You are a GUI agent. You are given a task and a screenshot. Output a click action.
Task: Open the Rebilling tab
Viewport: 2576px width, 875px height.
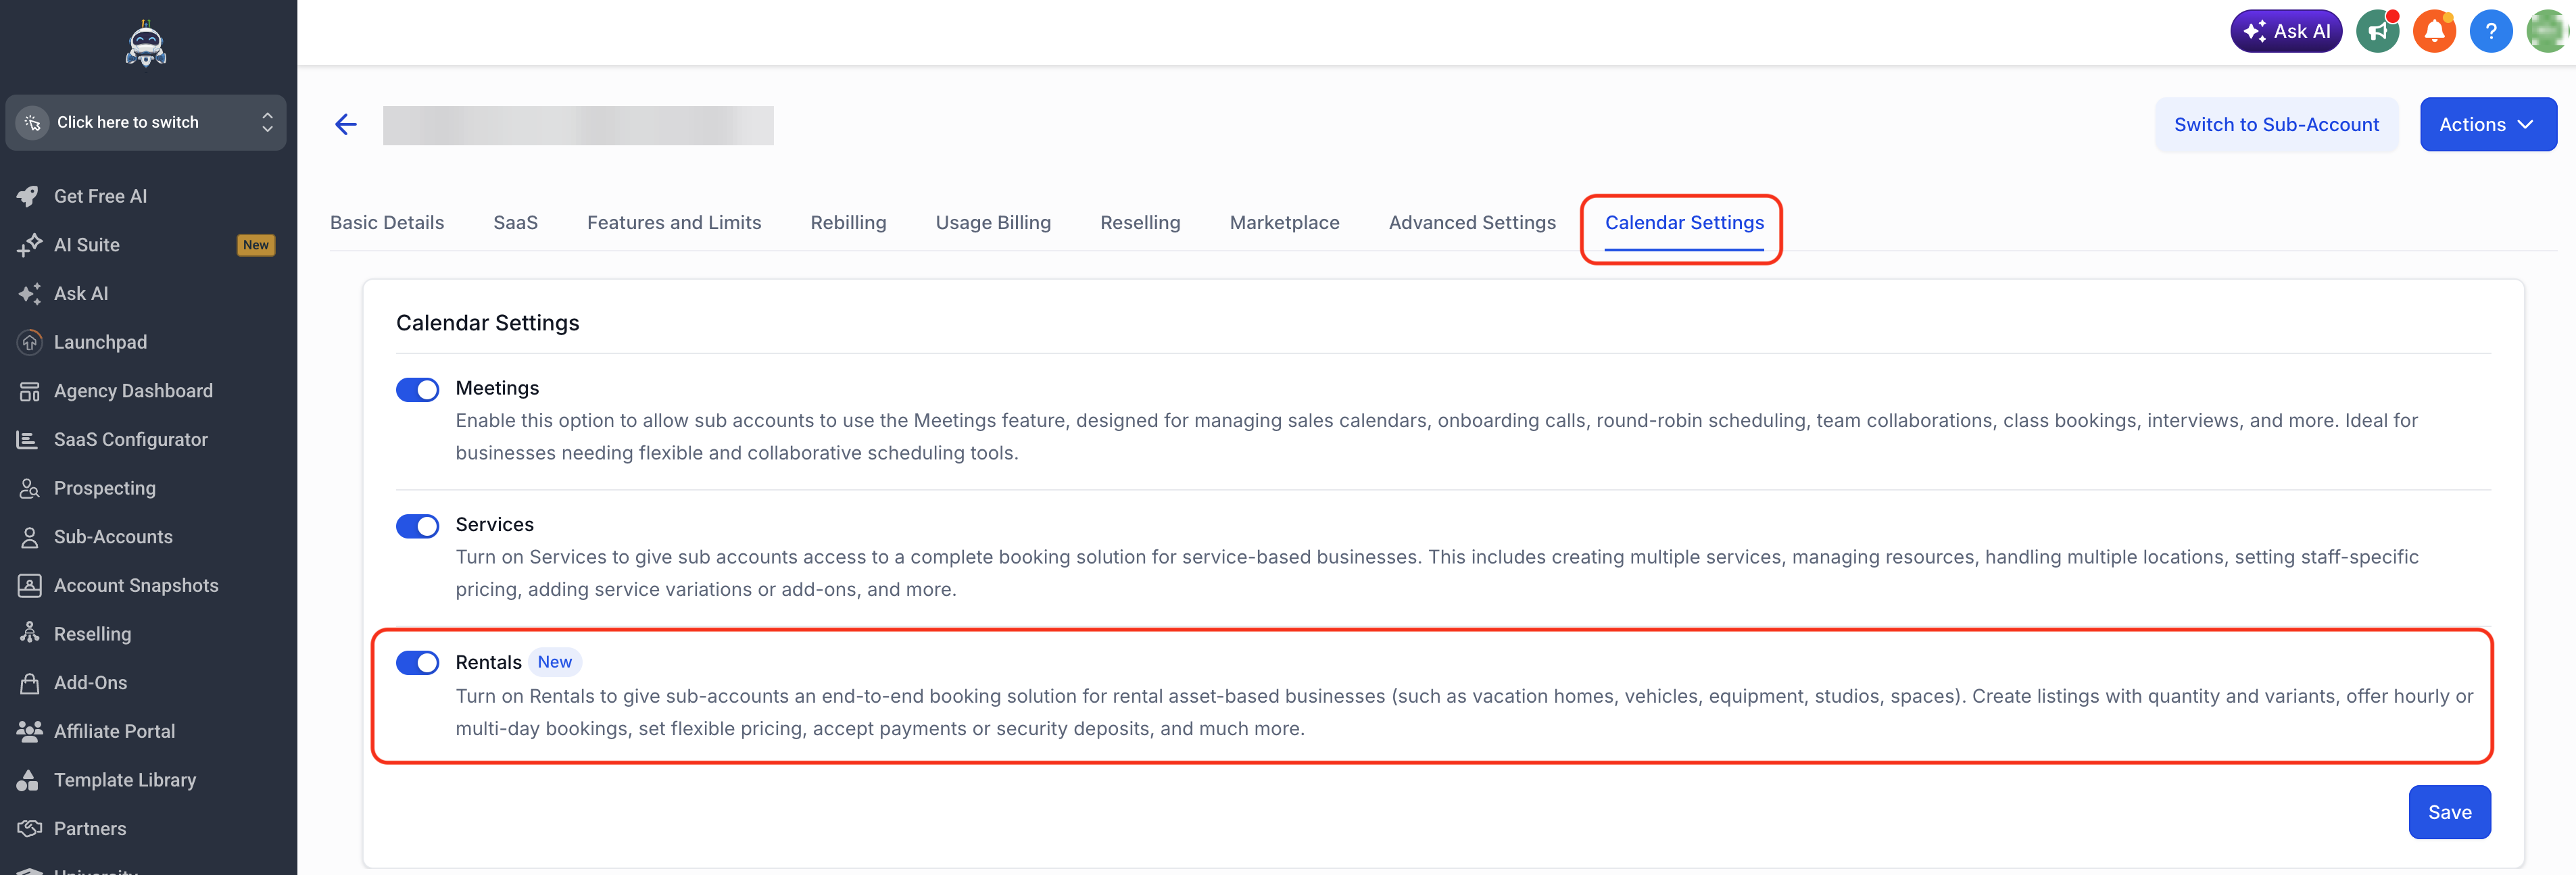coord(848,222)
